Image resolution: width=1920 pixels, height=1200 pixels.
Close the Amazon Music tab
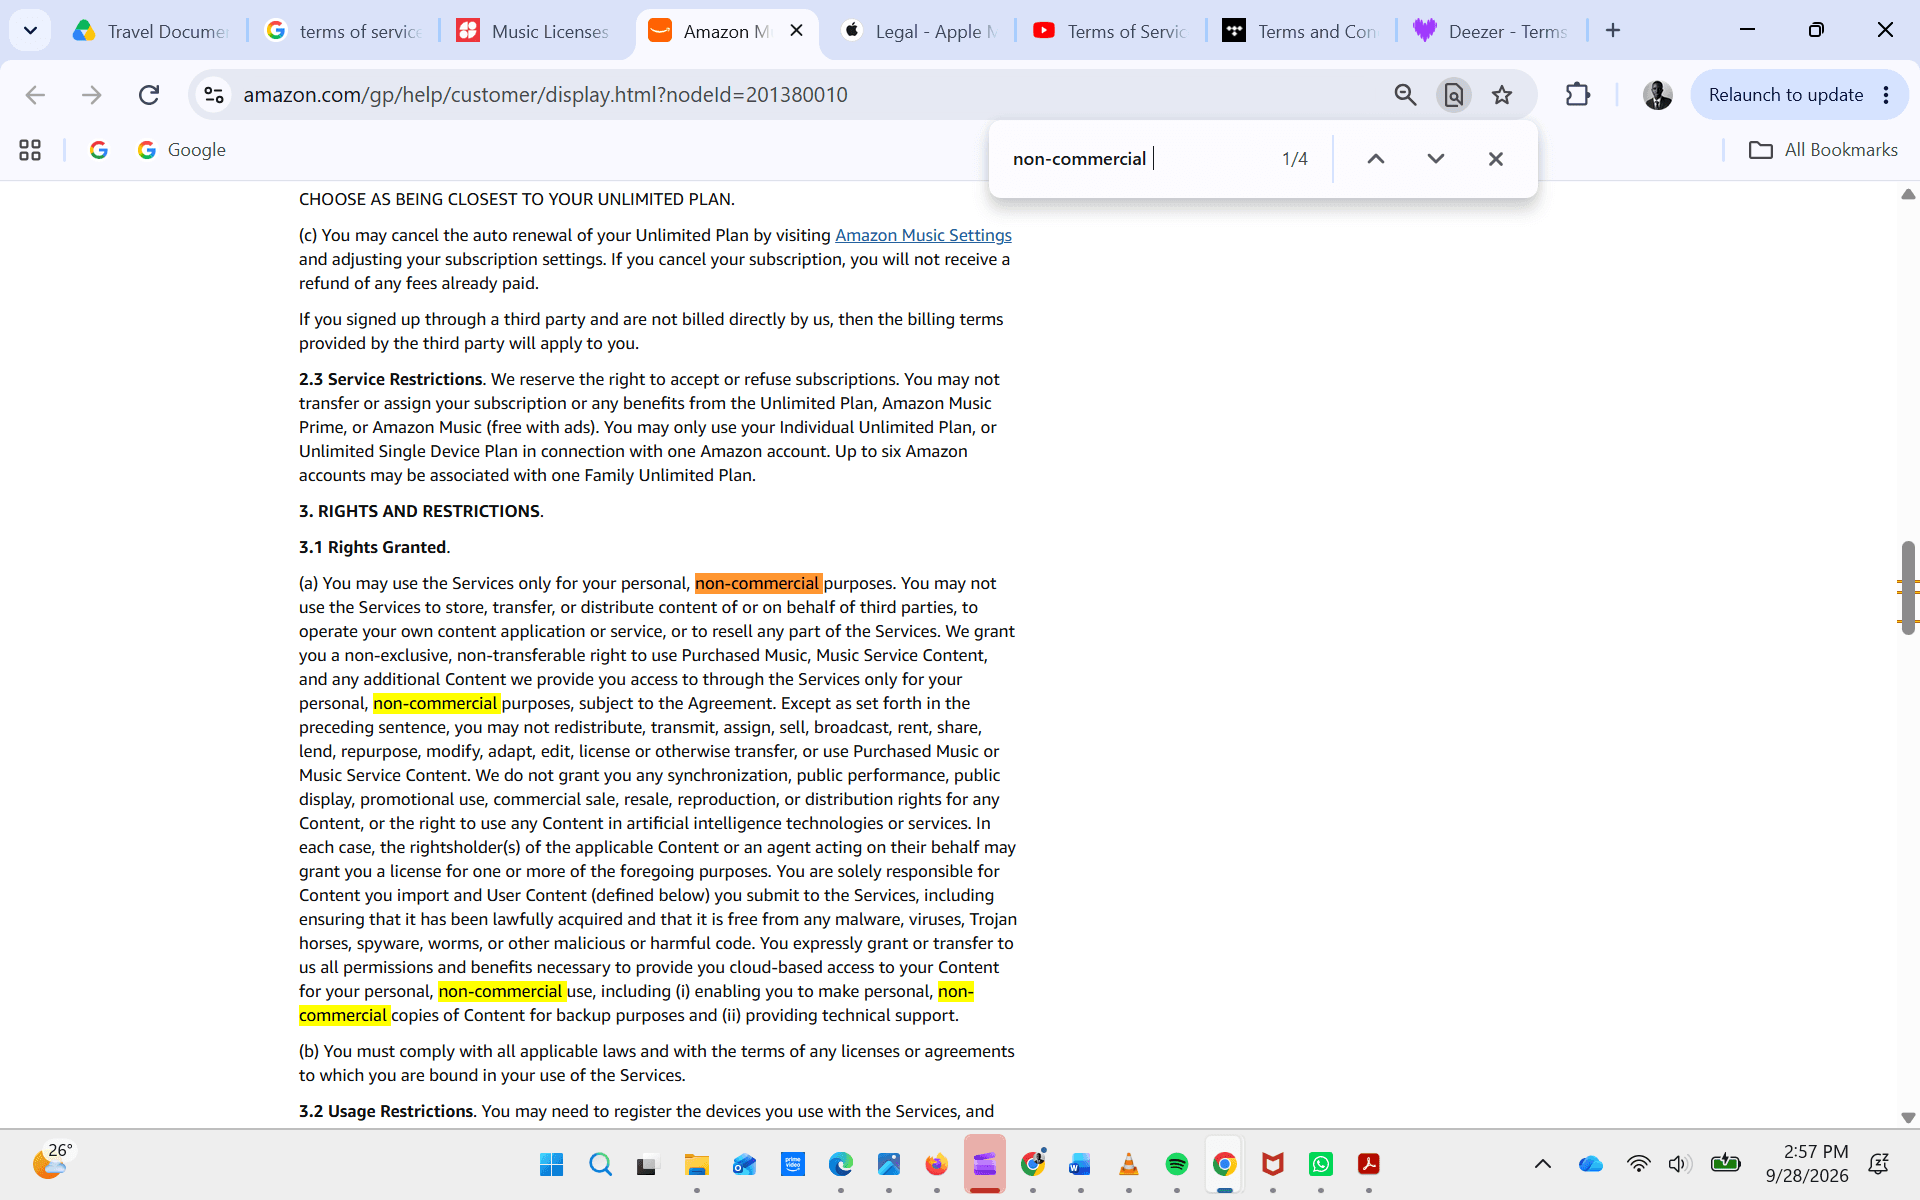click(x=796, y=31)
